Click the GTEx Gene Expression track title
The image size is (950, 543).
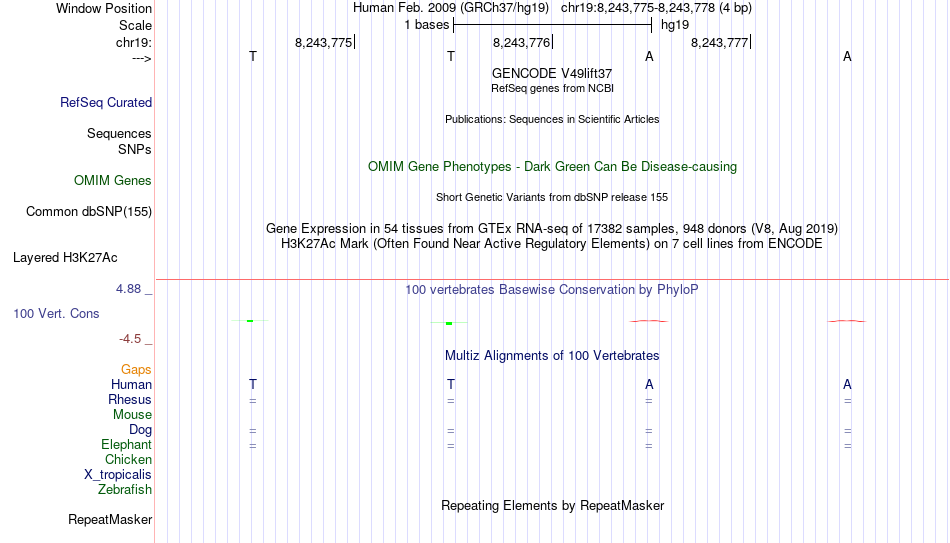coord(552,228)
